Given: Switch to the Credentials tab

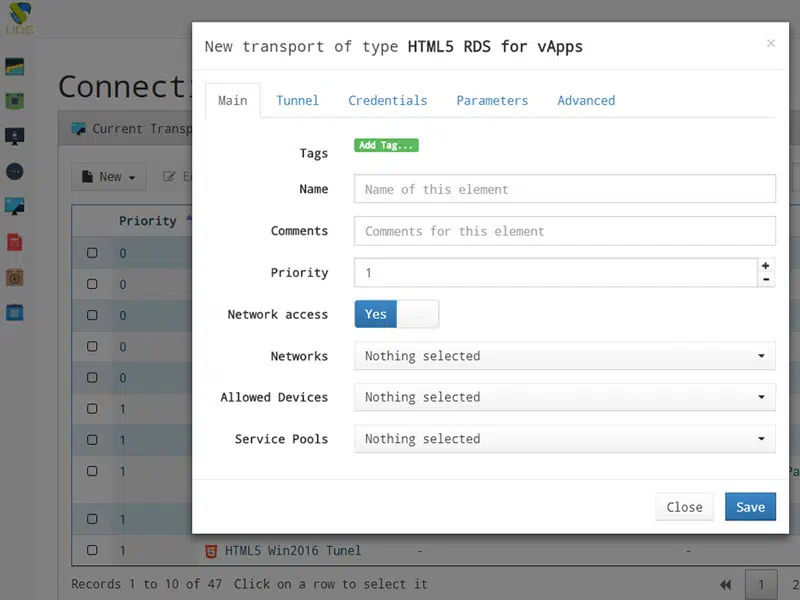Looking at the screenshot, I should pyautogui.click(x=388, y=101).
